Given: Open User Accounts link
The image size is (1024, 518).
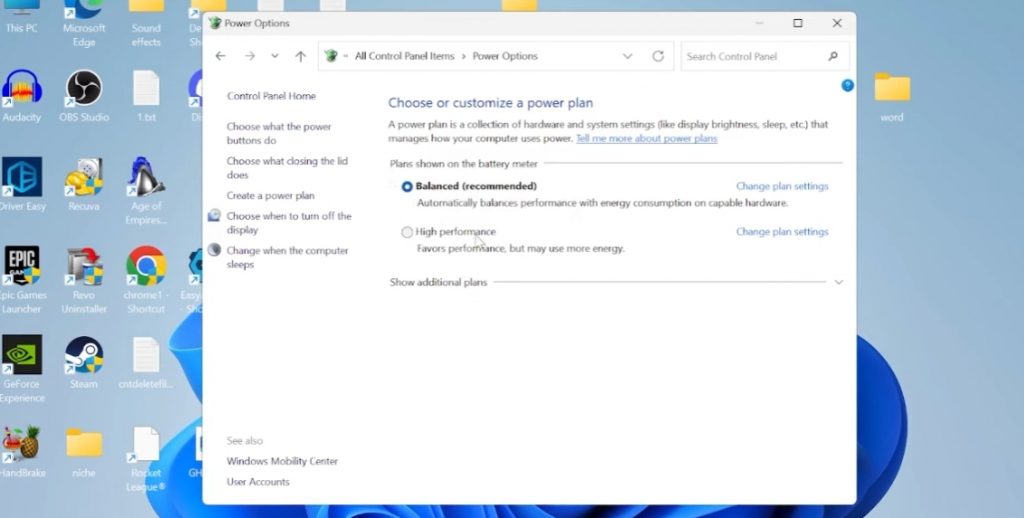Looking at the screenshot, I should click(258, 482).
